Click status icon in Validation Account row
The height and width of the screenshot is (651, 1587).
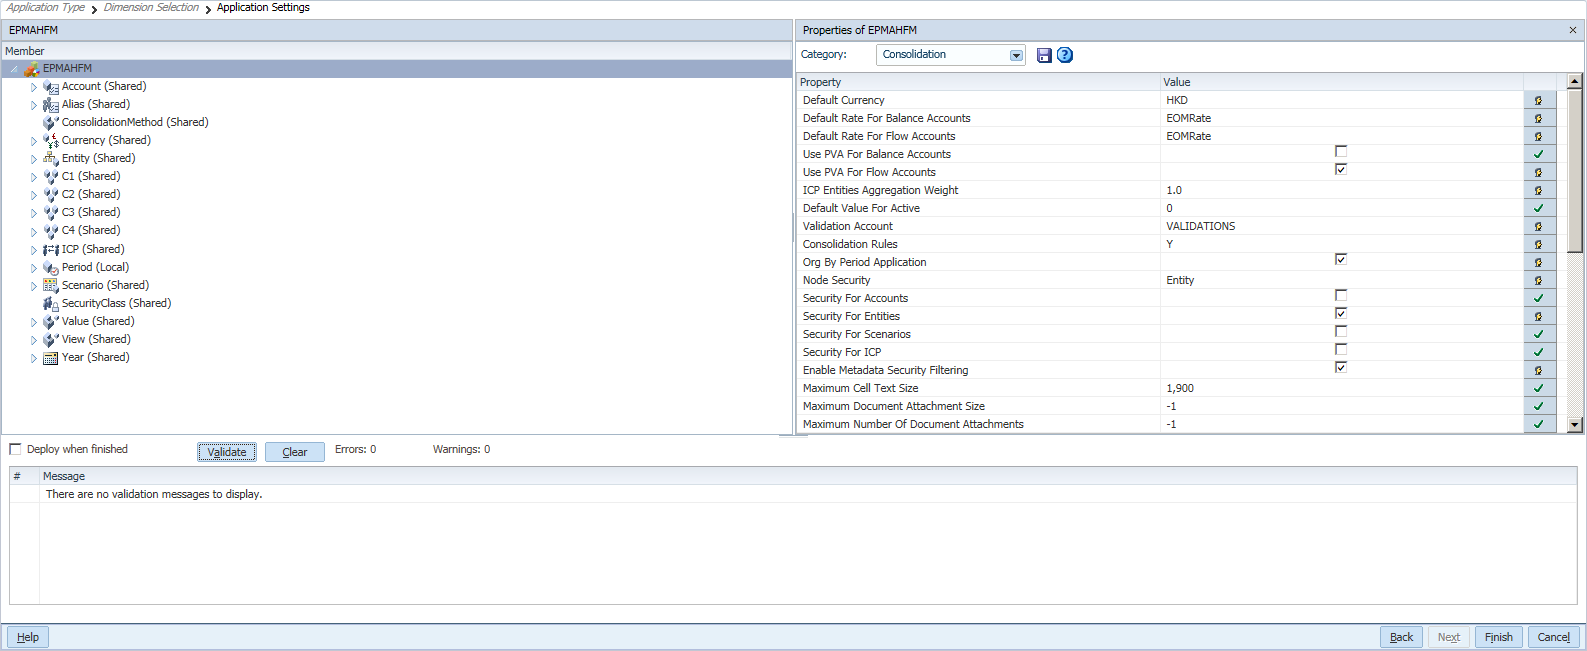click(1538, 226)
